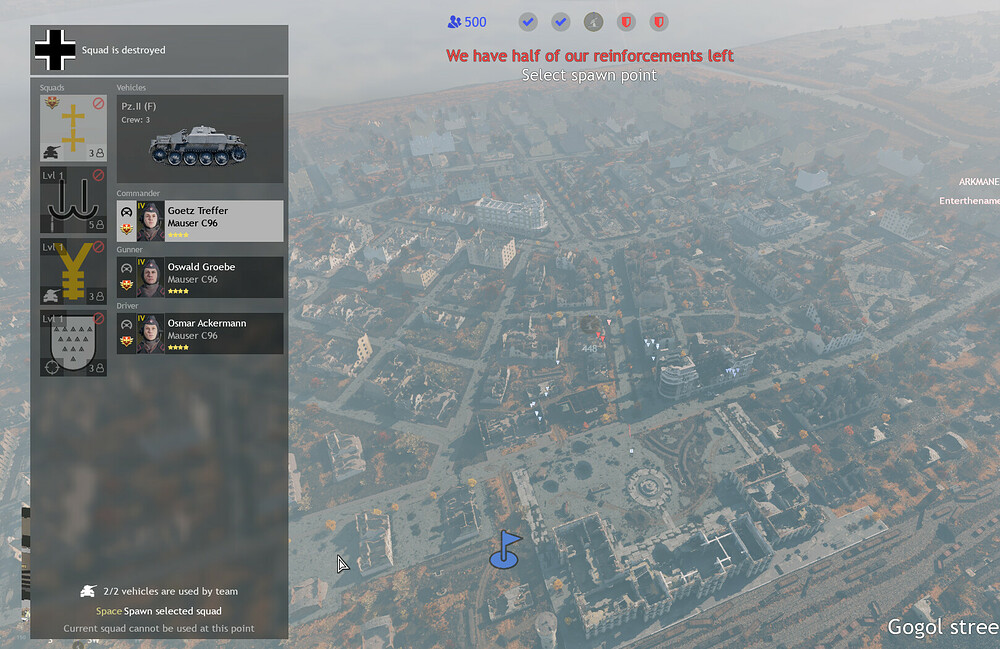Click the gray contested capture point icon
1000x649 pixels.
[593, 22]
